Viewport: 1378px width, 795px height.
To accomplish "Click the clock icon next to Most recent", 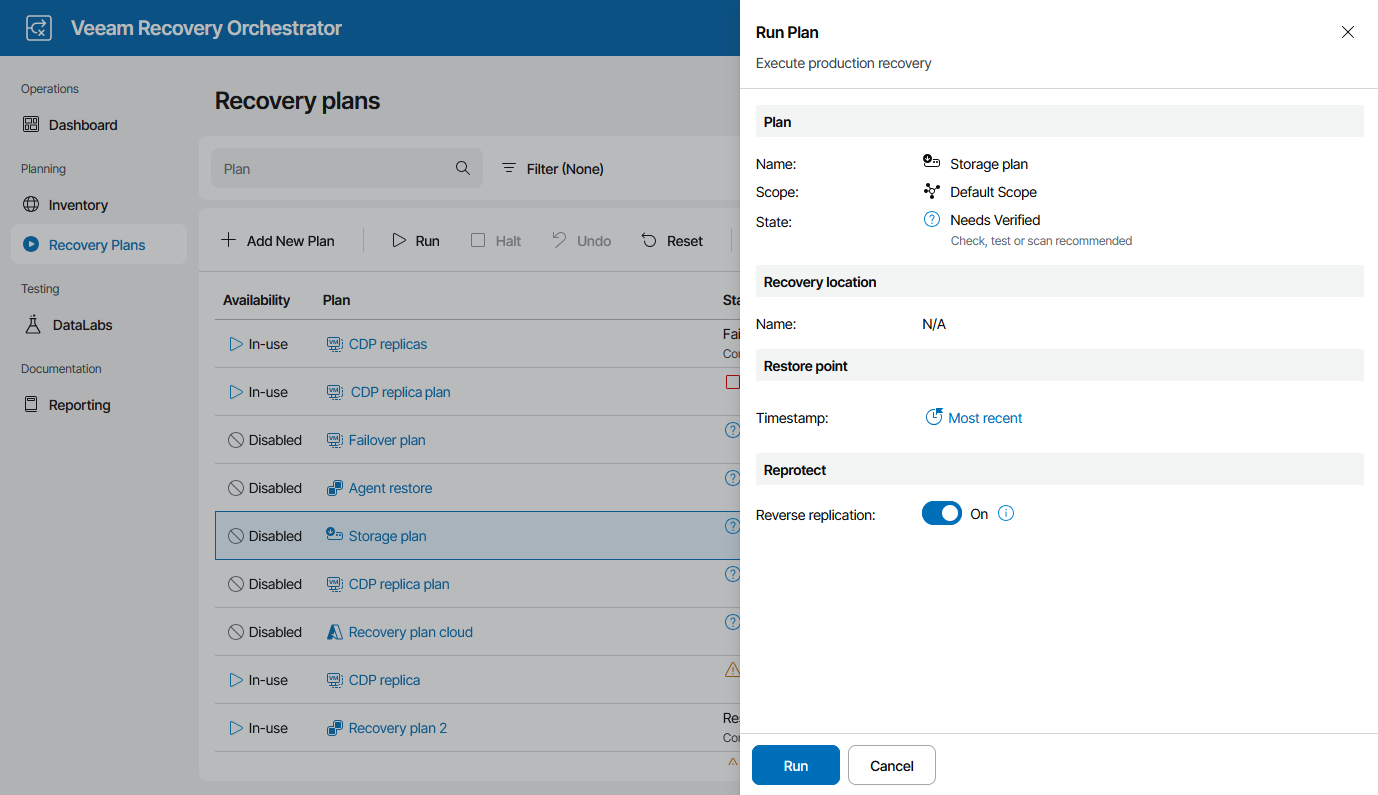I will tap(932, 417).
